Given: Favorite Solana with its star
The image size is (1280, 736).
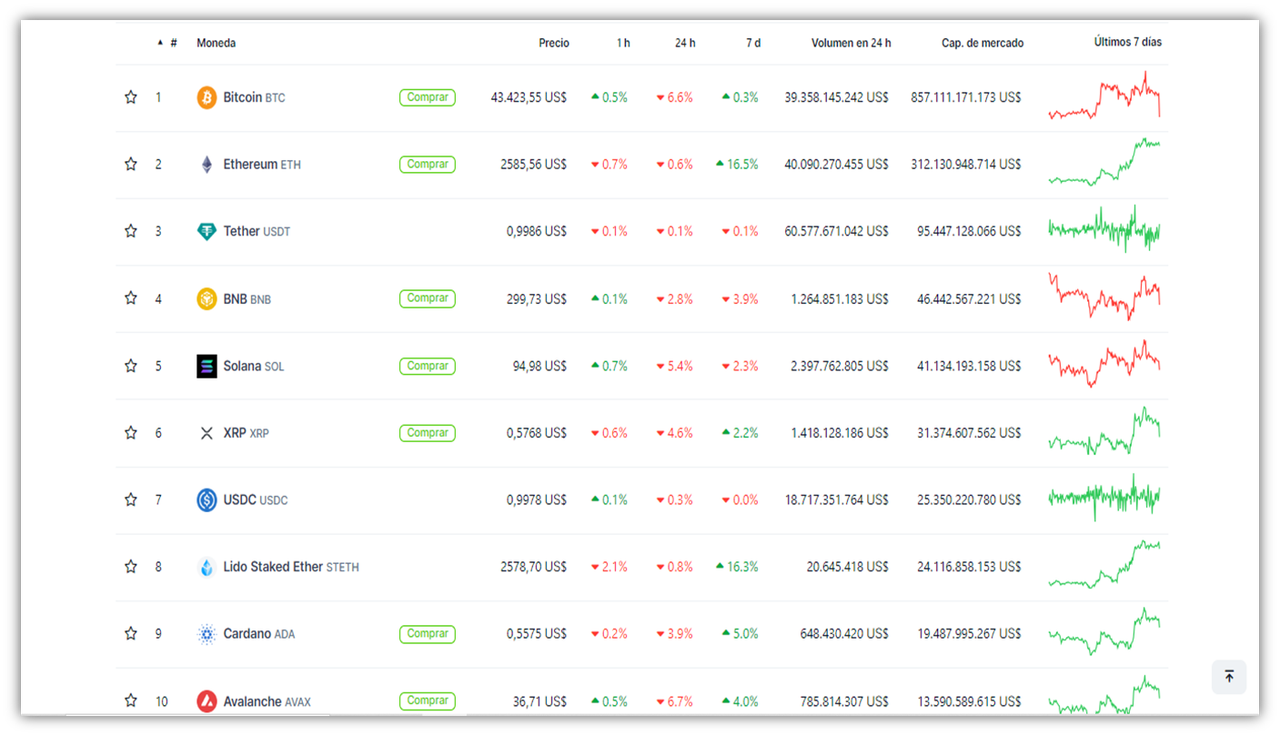Looking at the screenshot, I should point(130,366).
